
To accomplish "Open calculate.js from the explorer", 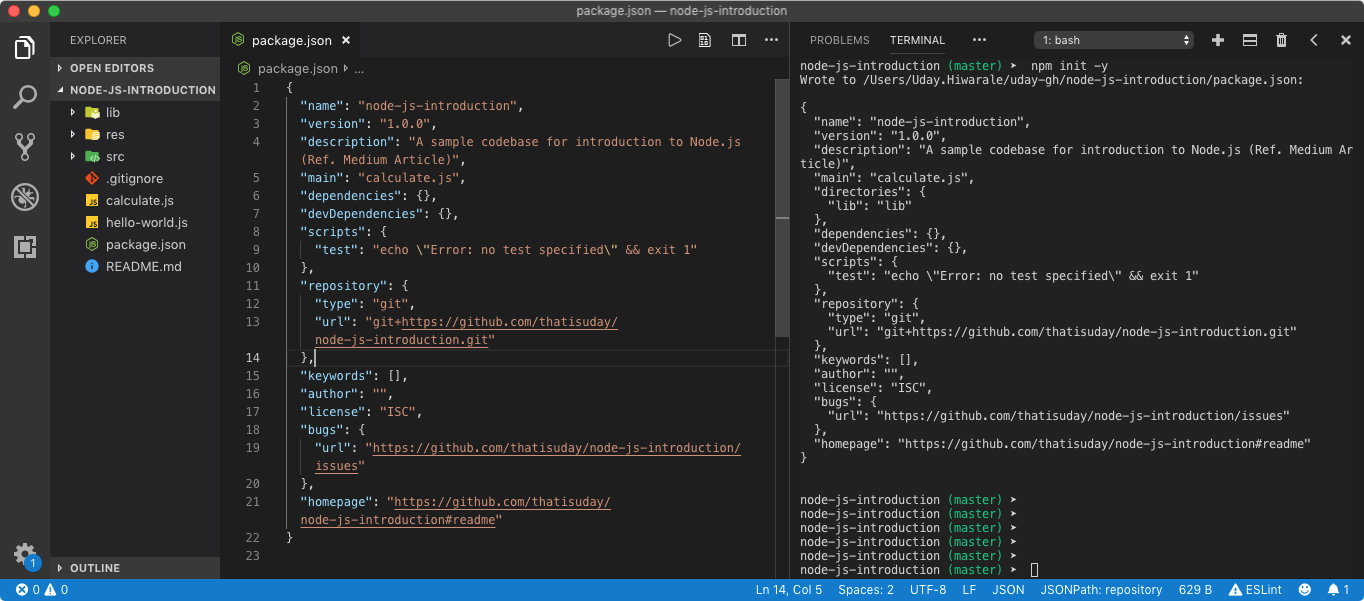I will (x=139, y=200).
